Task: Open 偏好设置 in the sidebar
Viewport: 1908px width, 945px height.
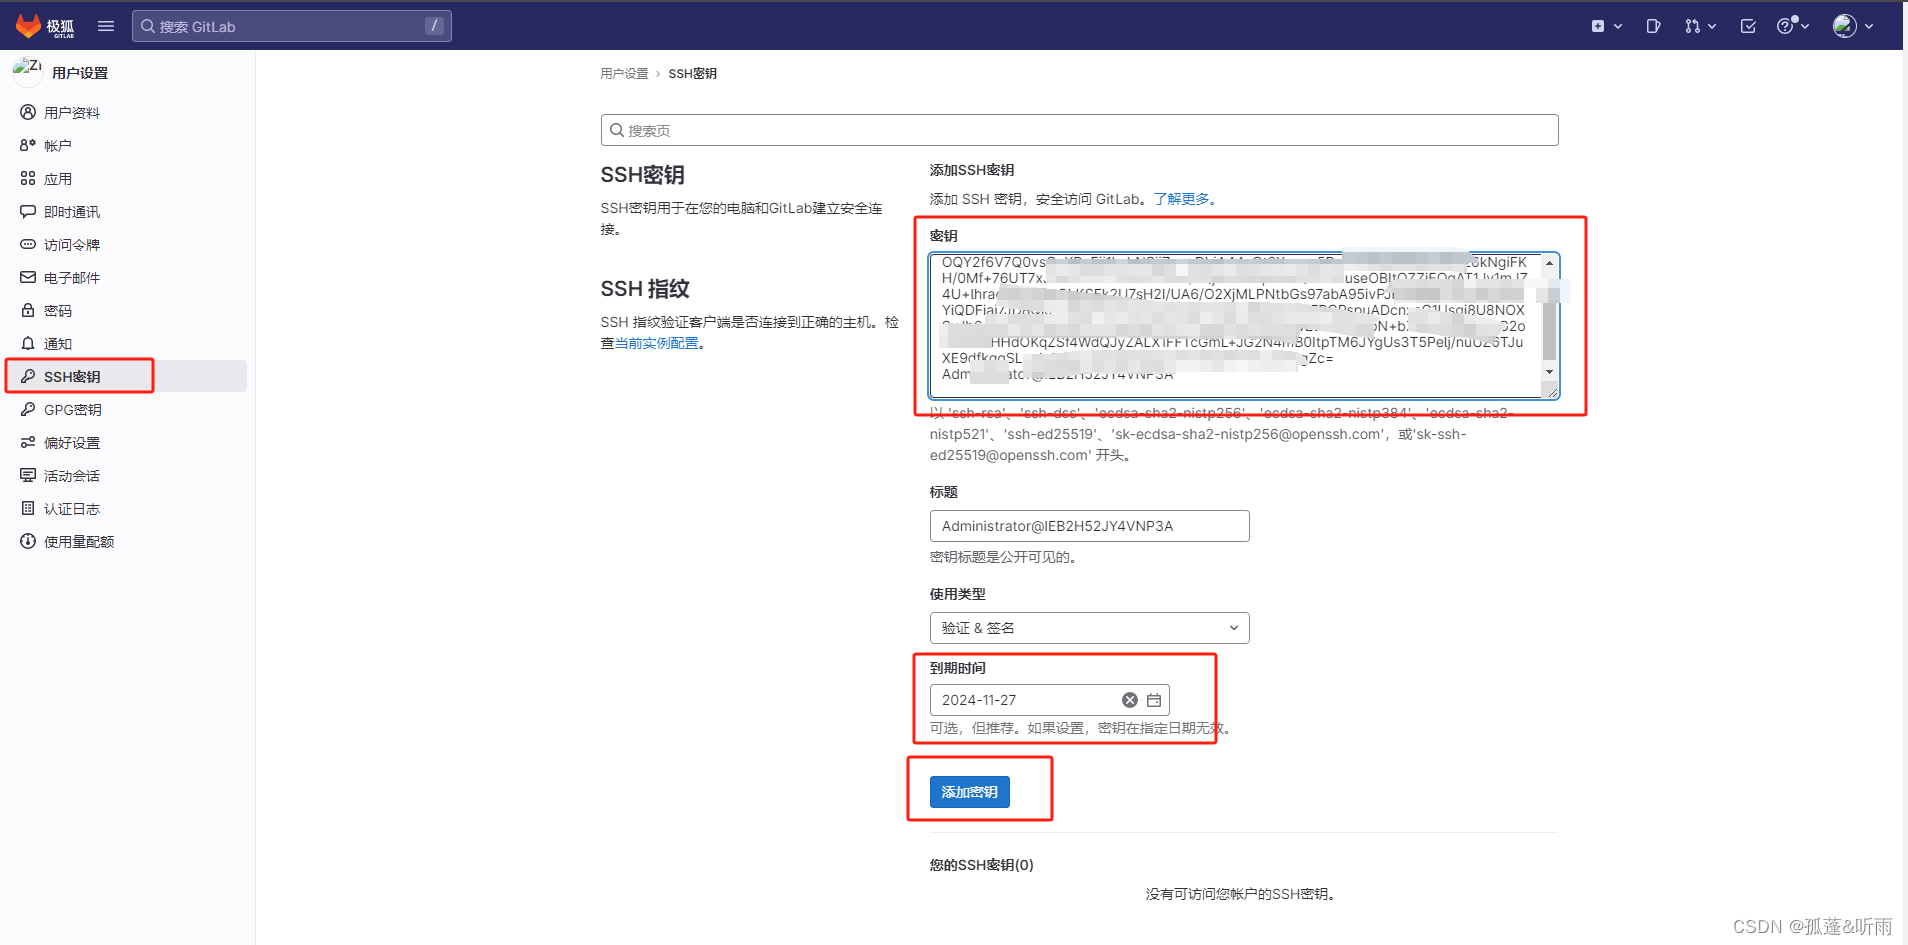Action: click(126, 442)
